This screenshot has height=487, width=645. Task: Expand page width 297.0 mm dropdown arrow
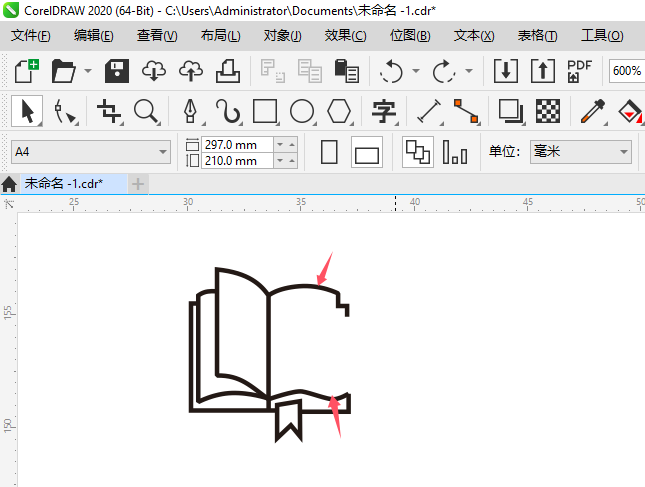[280, 145]
